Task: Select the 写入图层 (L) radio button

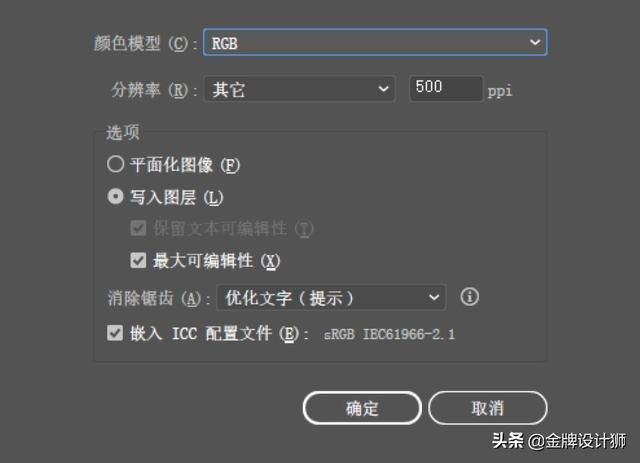Action: click(x=116, y=196)
